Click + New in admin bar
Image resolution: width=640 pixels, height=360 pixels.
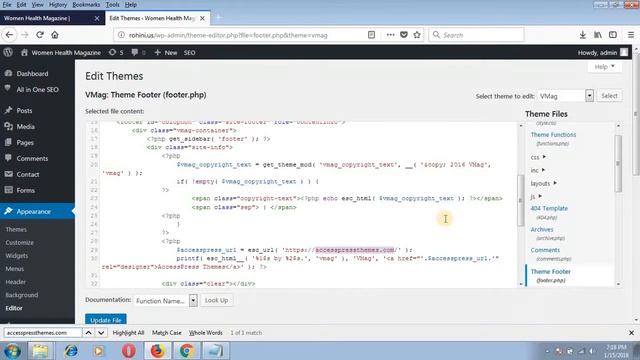pyautogui.click(x=166, y=53)
